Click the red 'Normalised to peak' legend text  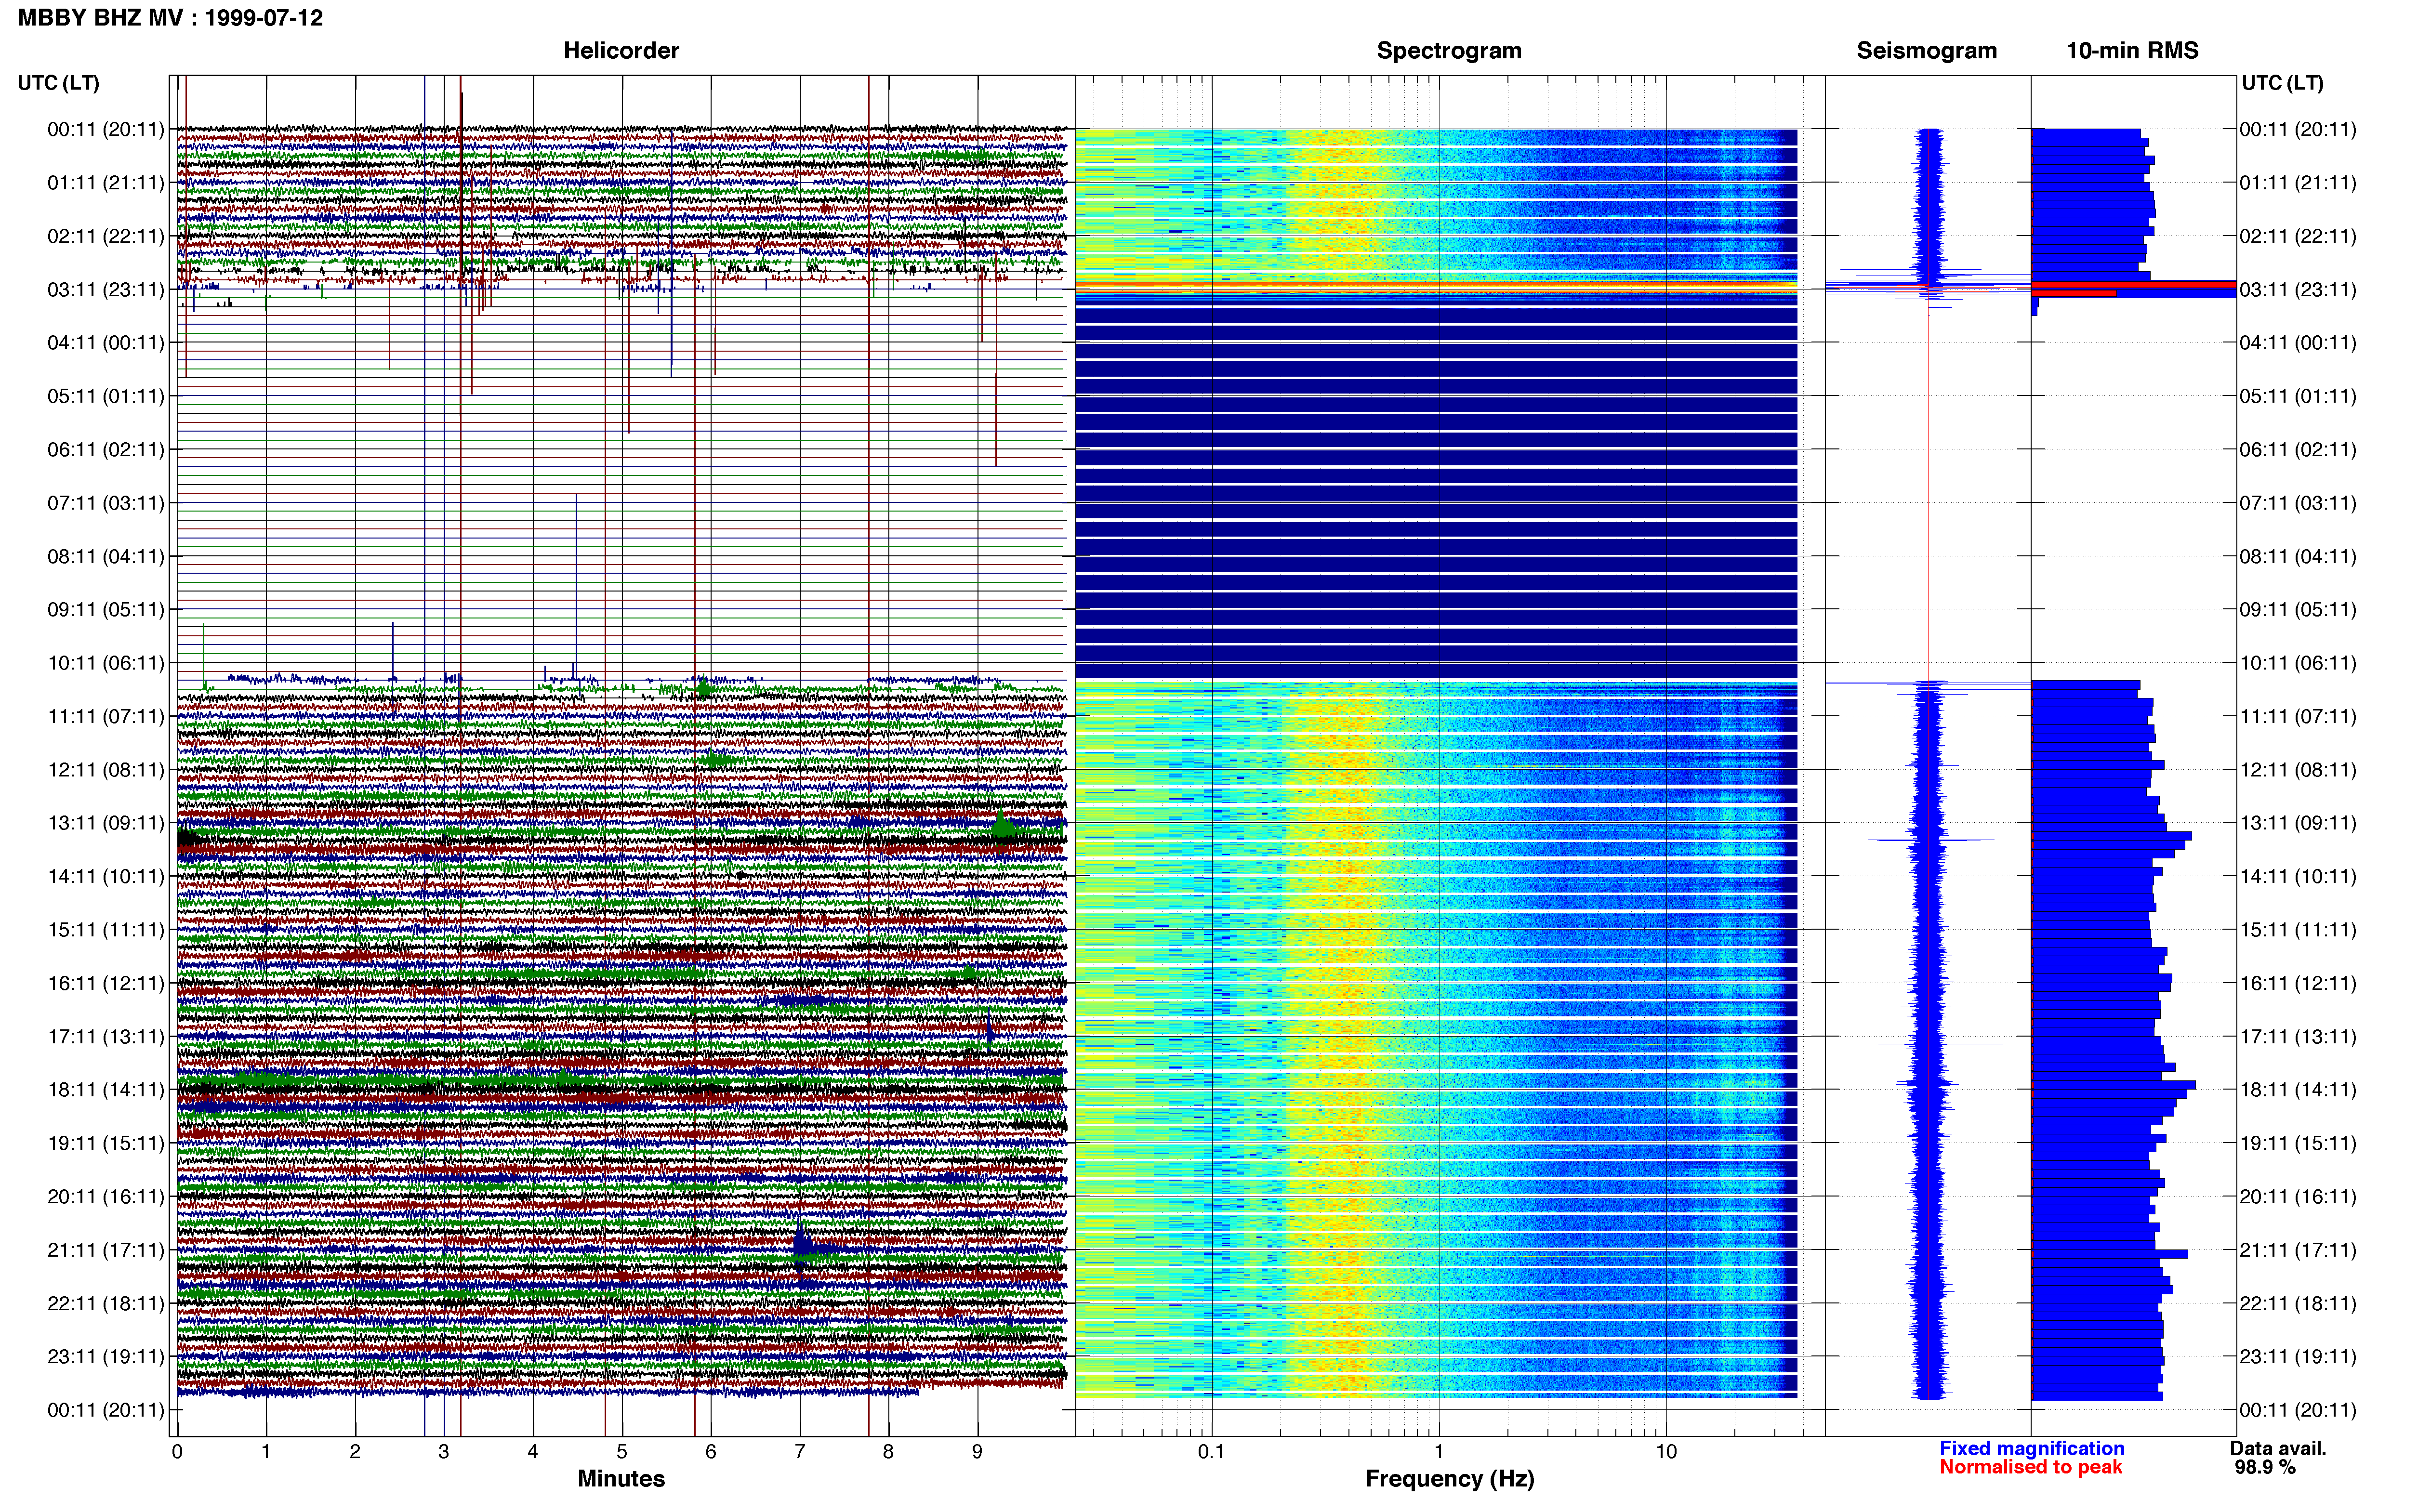[x=2031, y=1468]
